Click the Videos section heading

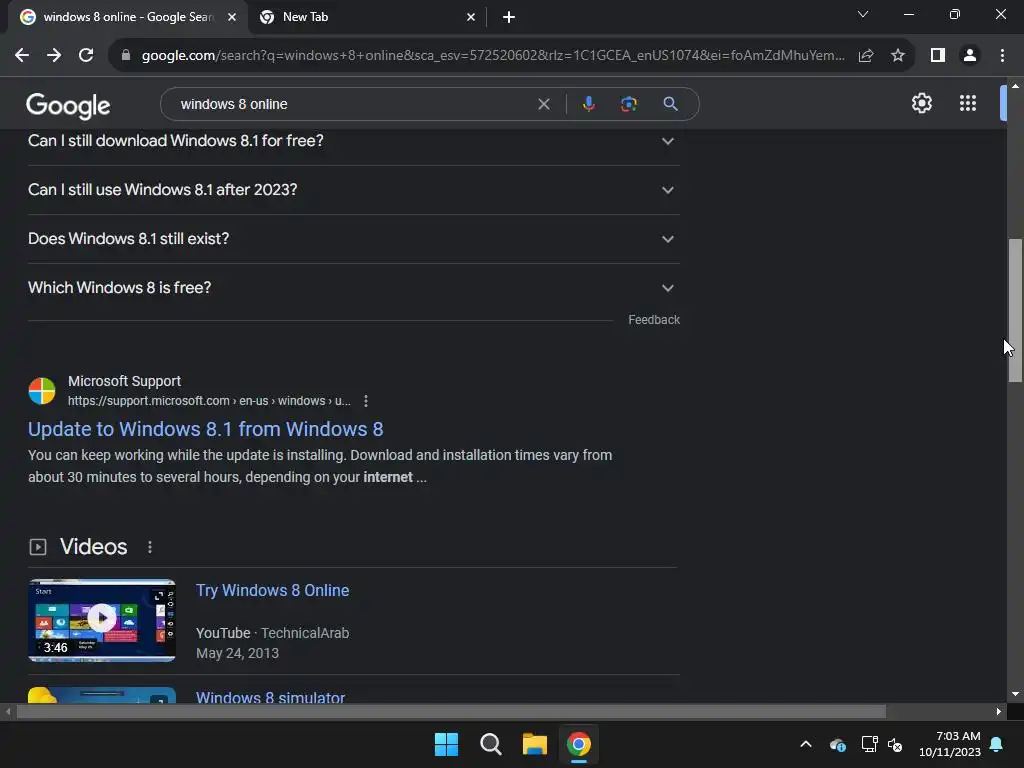pos(93,547)
